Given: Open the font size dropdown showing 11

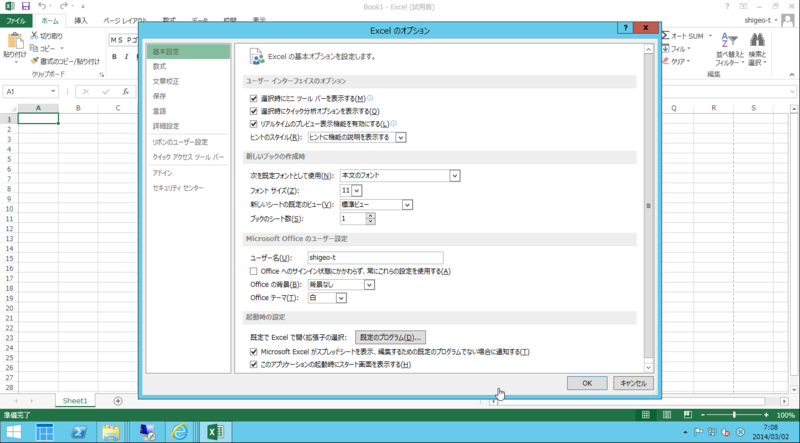Looking at the screenshot, I should pyautogui.click(x=357, y=190).
